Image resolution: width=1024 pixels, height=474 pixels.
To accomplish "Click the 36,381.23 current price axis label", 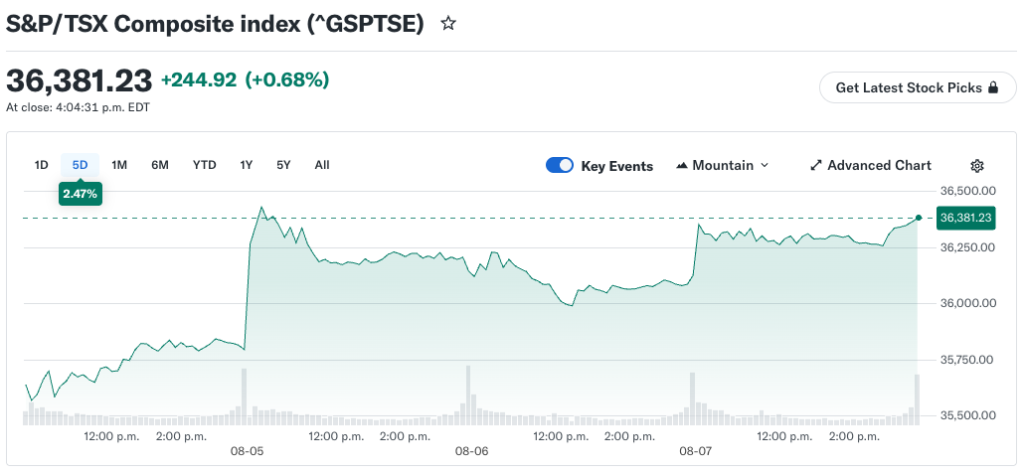I will click(x=967, y=217).
